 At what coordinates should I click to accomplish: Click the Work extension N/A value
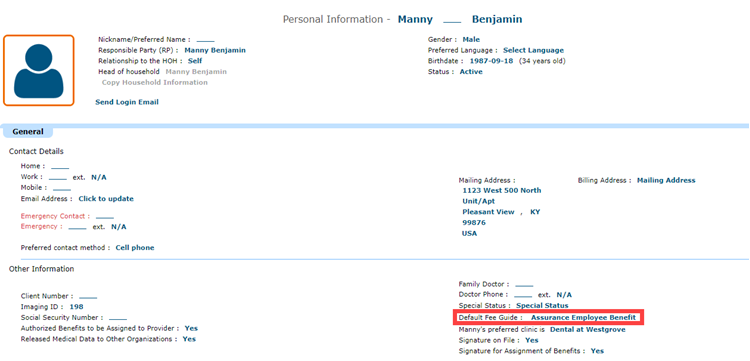(99, 177)
